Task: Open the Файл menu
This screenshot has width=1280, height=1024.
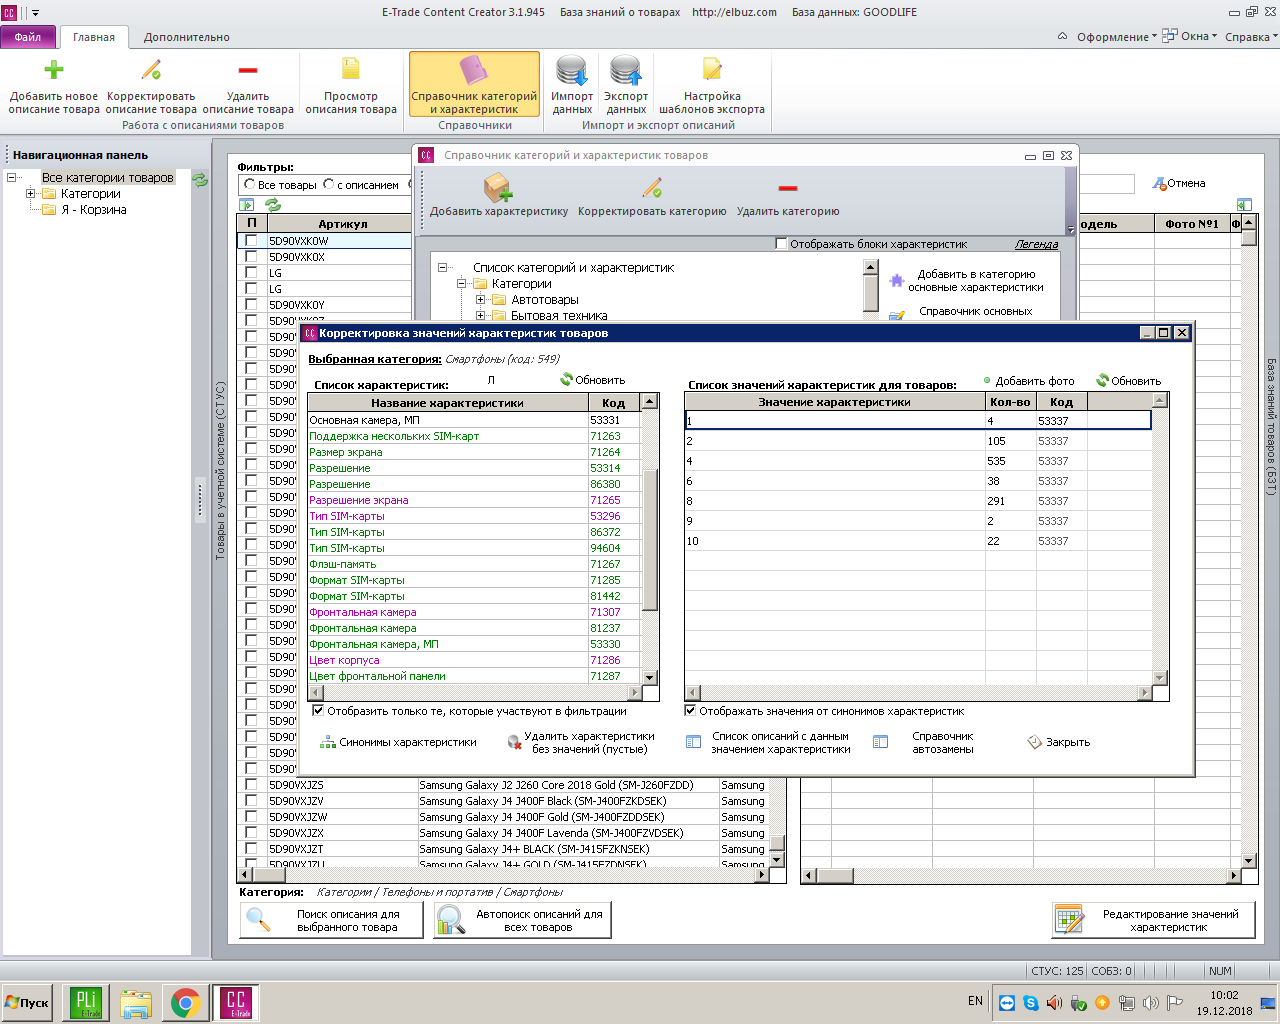Action: (x=28, y=37)
